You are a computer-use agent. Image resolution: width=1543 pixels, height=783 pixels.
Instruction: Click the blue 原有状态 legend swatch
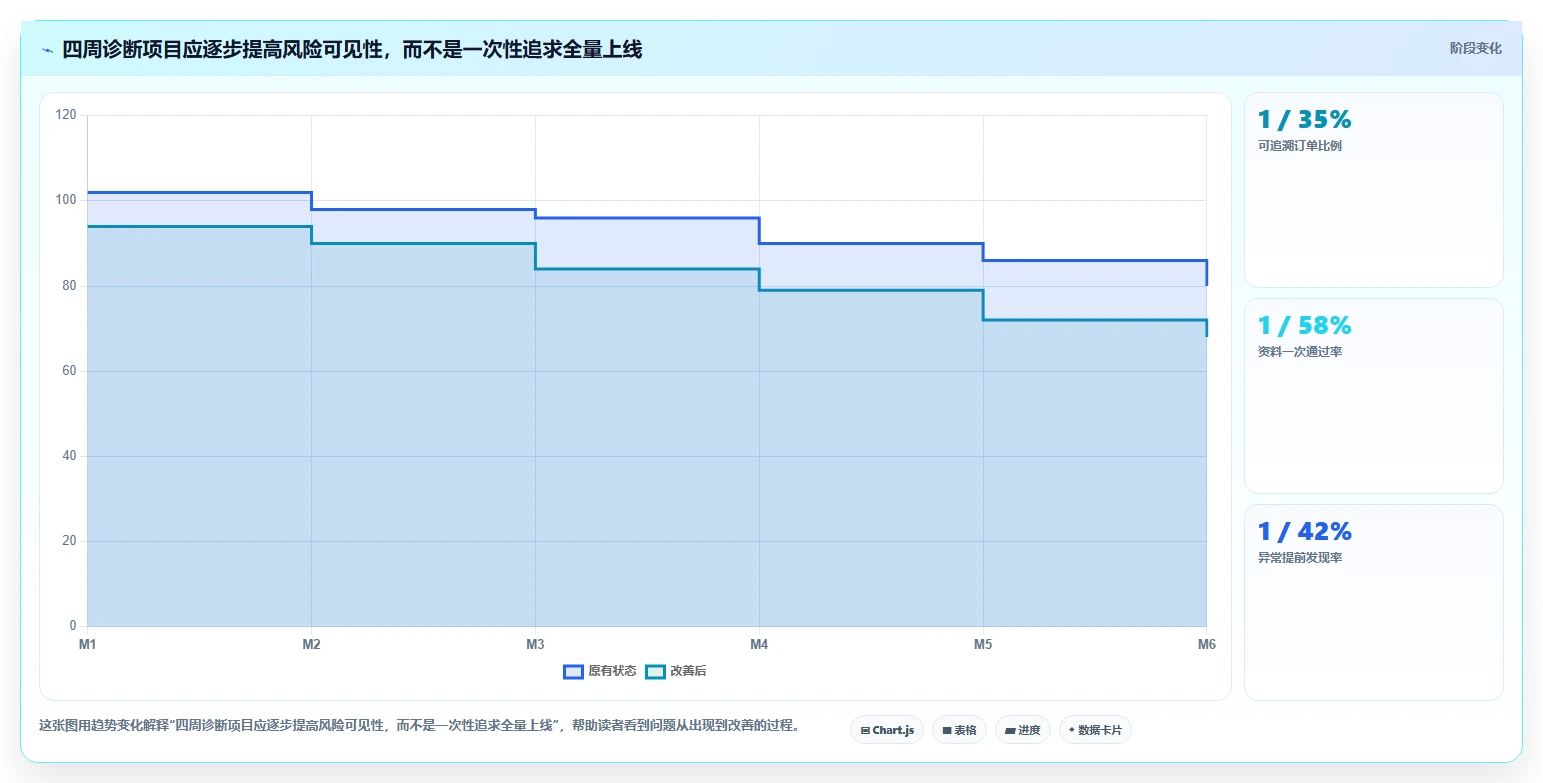pos(573,671)
